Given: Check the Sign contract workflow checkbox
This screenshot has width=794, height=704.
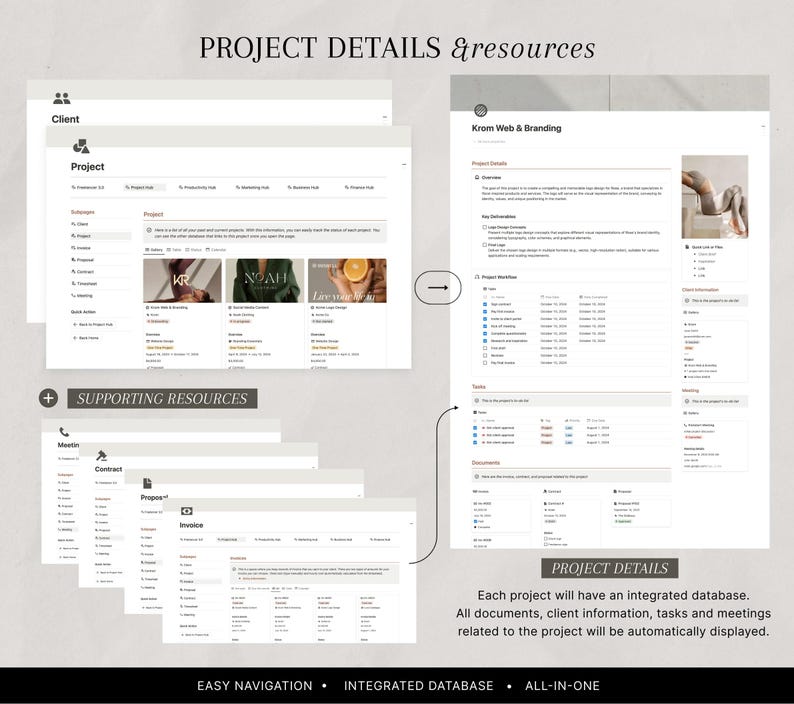Looking at the screenshot, I should [485, 304].
